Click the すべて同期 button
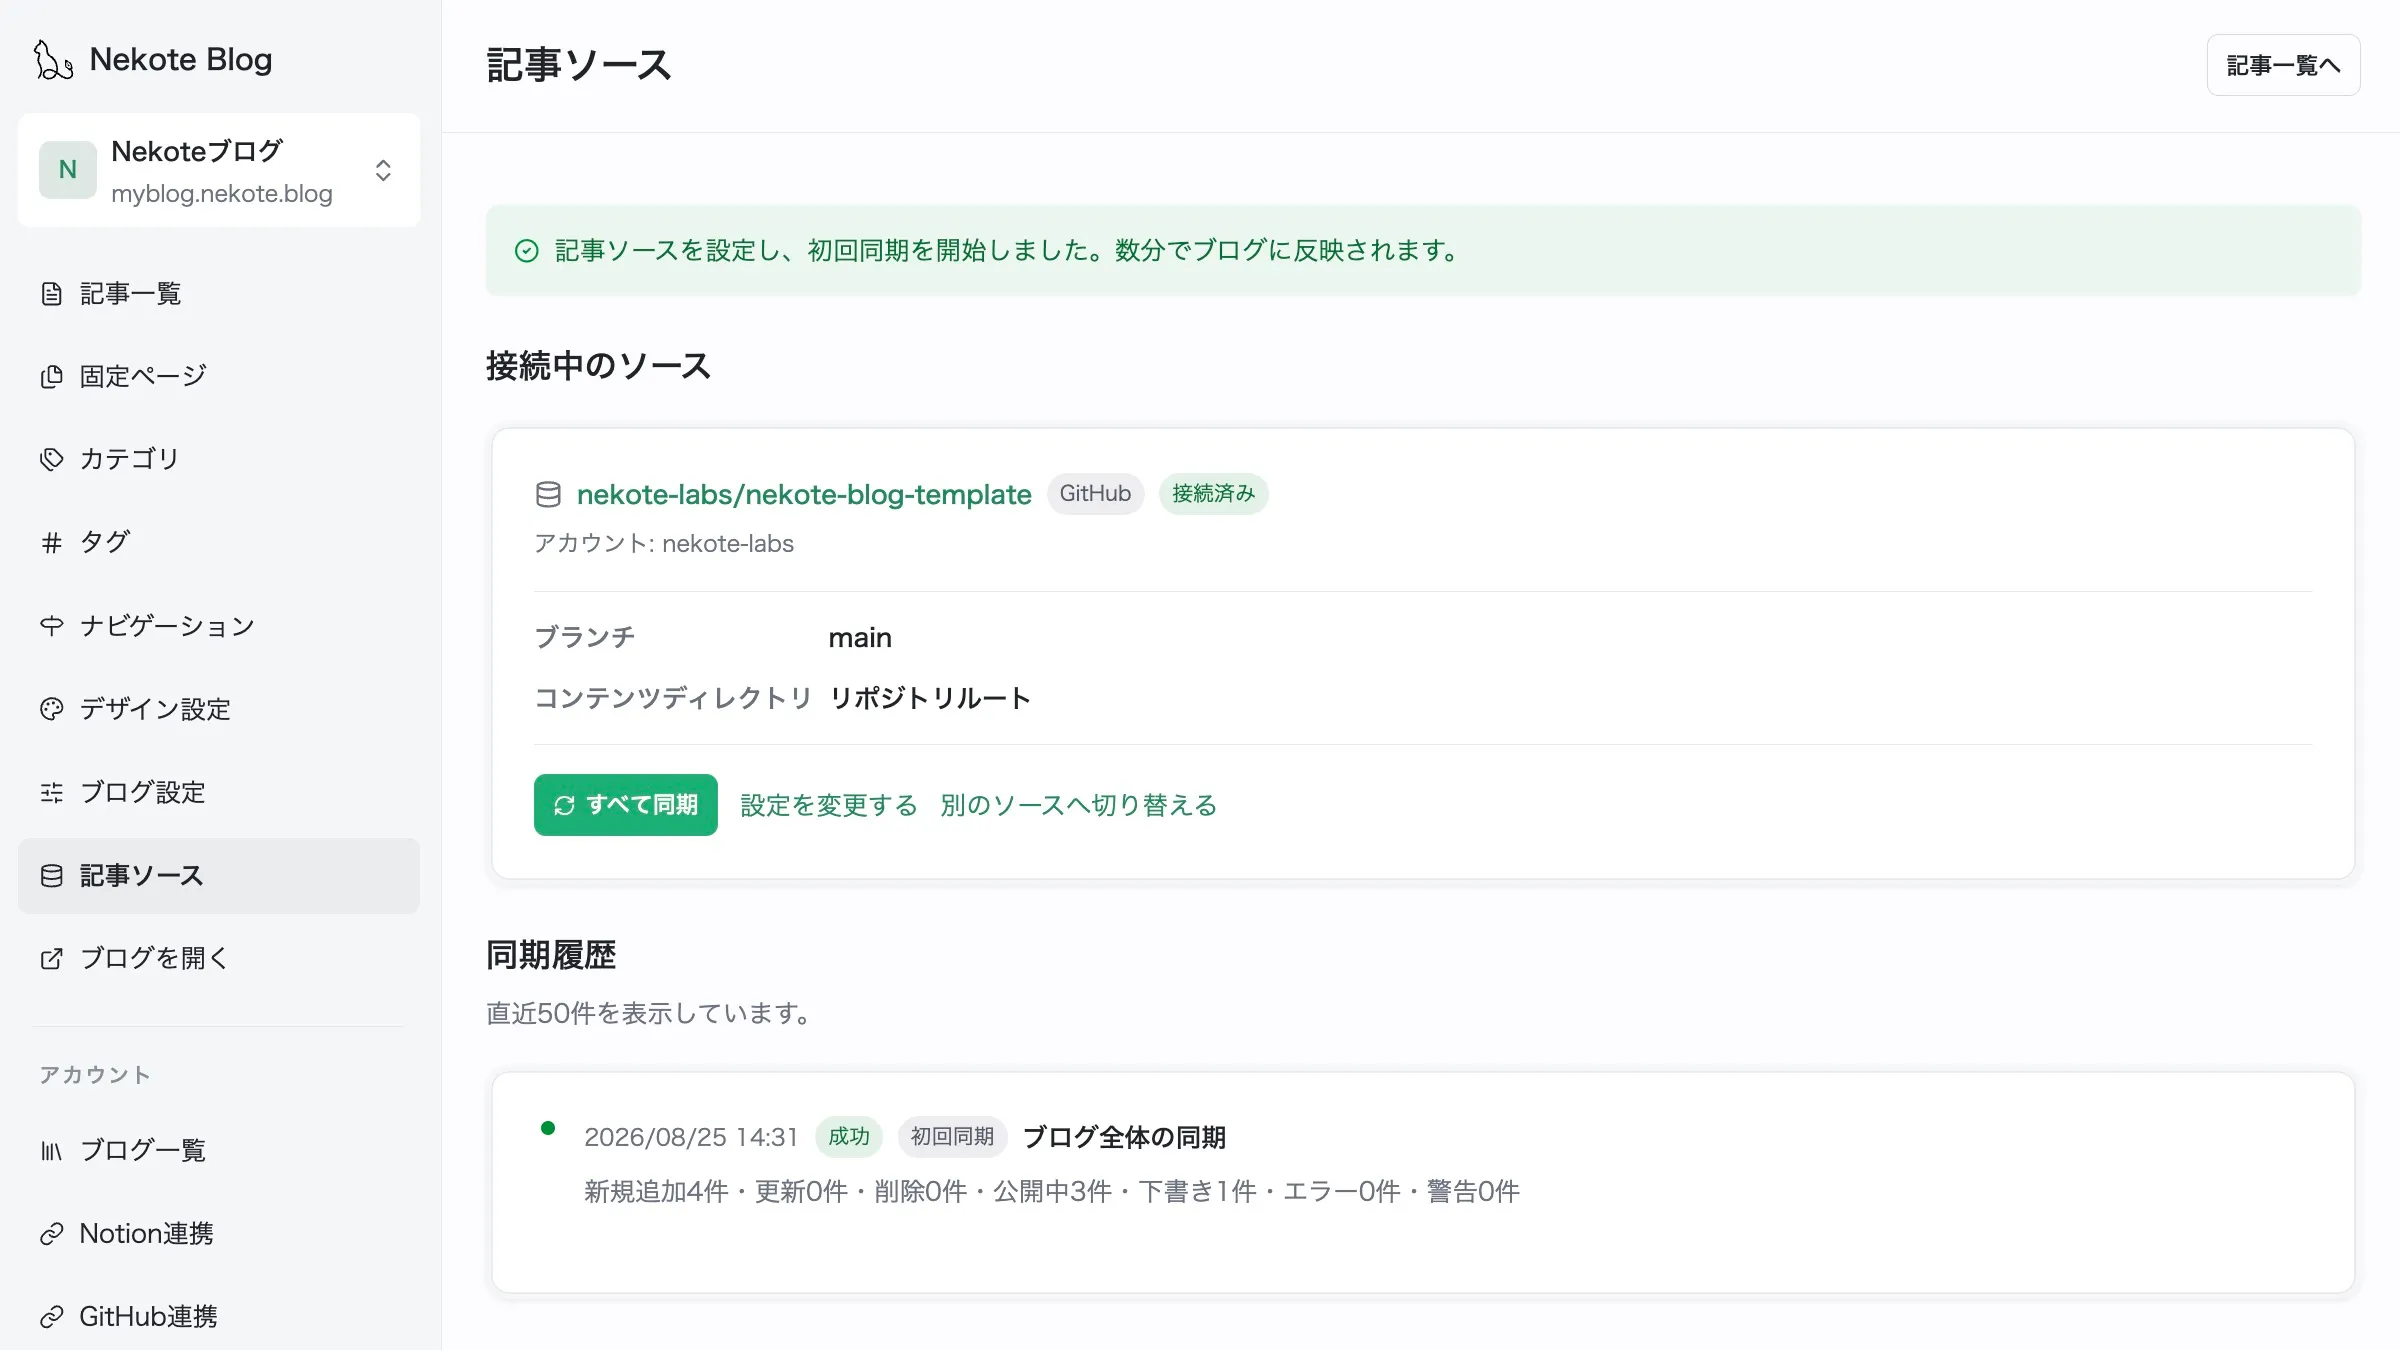Image resolution: width=2400 pixels, height=1350 pixels. coord(626,805)
